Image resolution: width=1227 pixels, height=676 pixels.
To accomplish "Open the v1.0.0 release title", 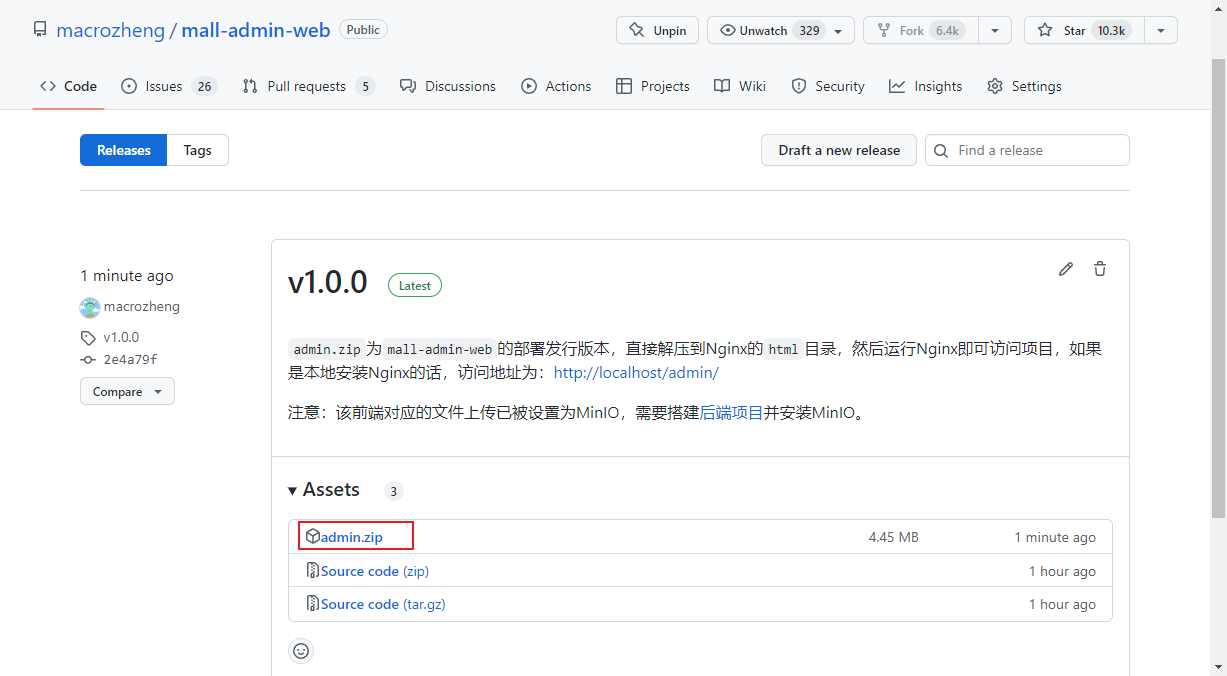I will (328, 282).
